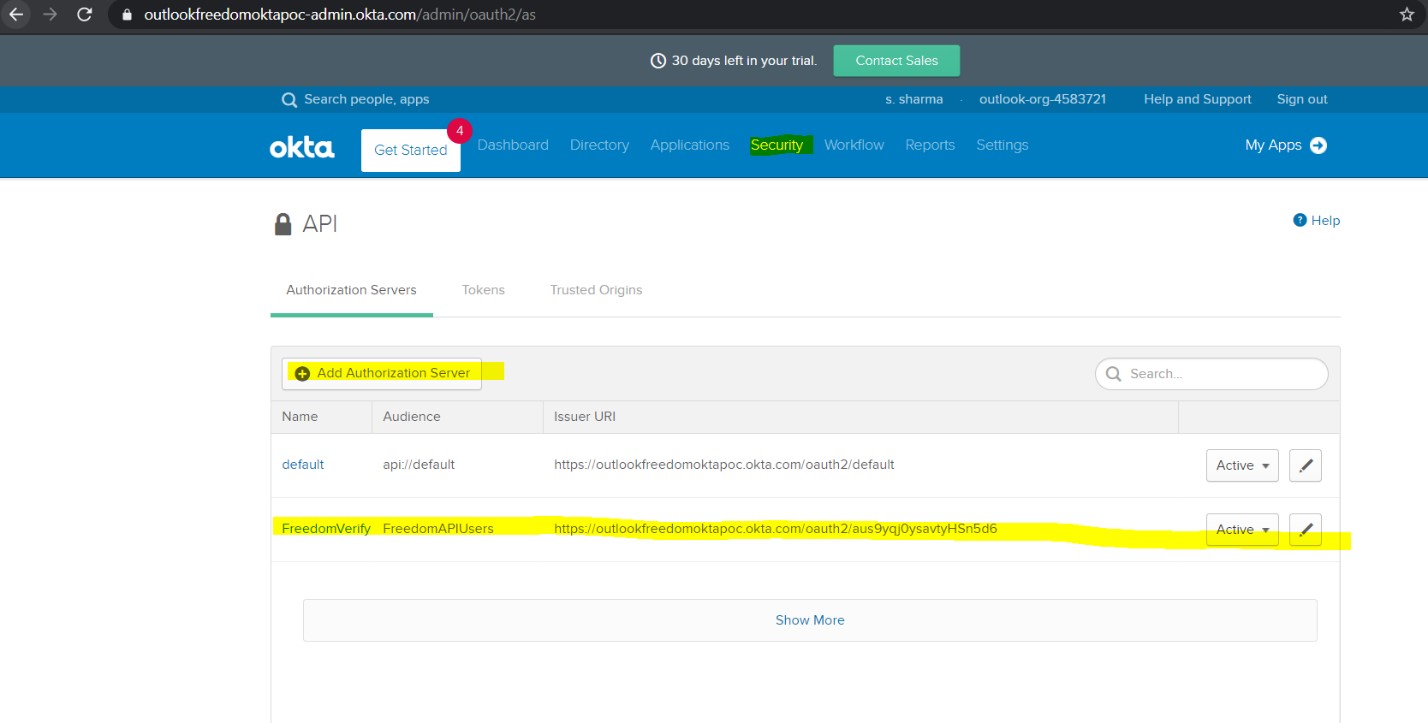Open Active status dropdown for default server
The height and width of the screenshot is (723, 1428).
point(1242,465)
